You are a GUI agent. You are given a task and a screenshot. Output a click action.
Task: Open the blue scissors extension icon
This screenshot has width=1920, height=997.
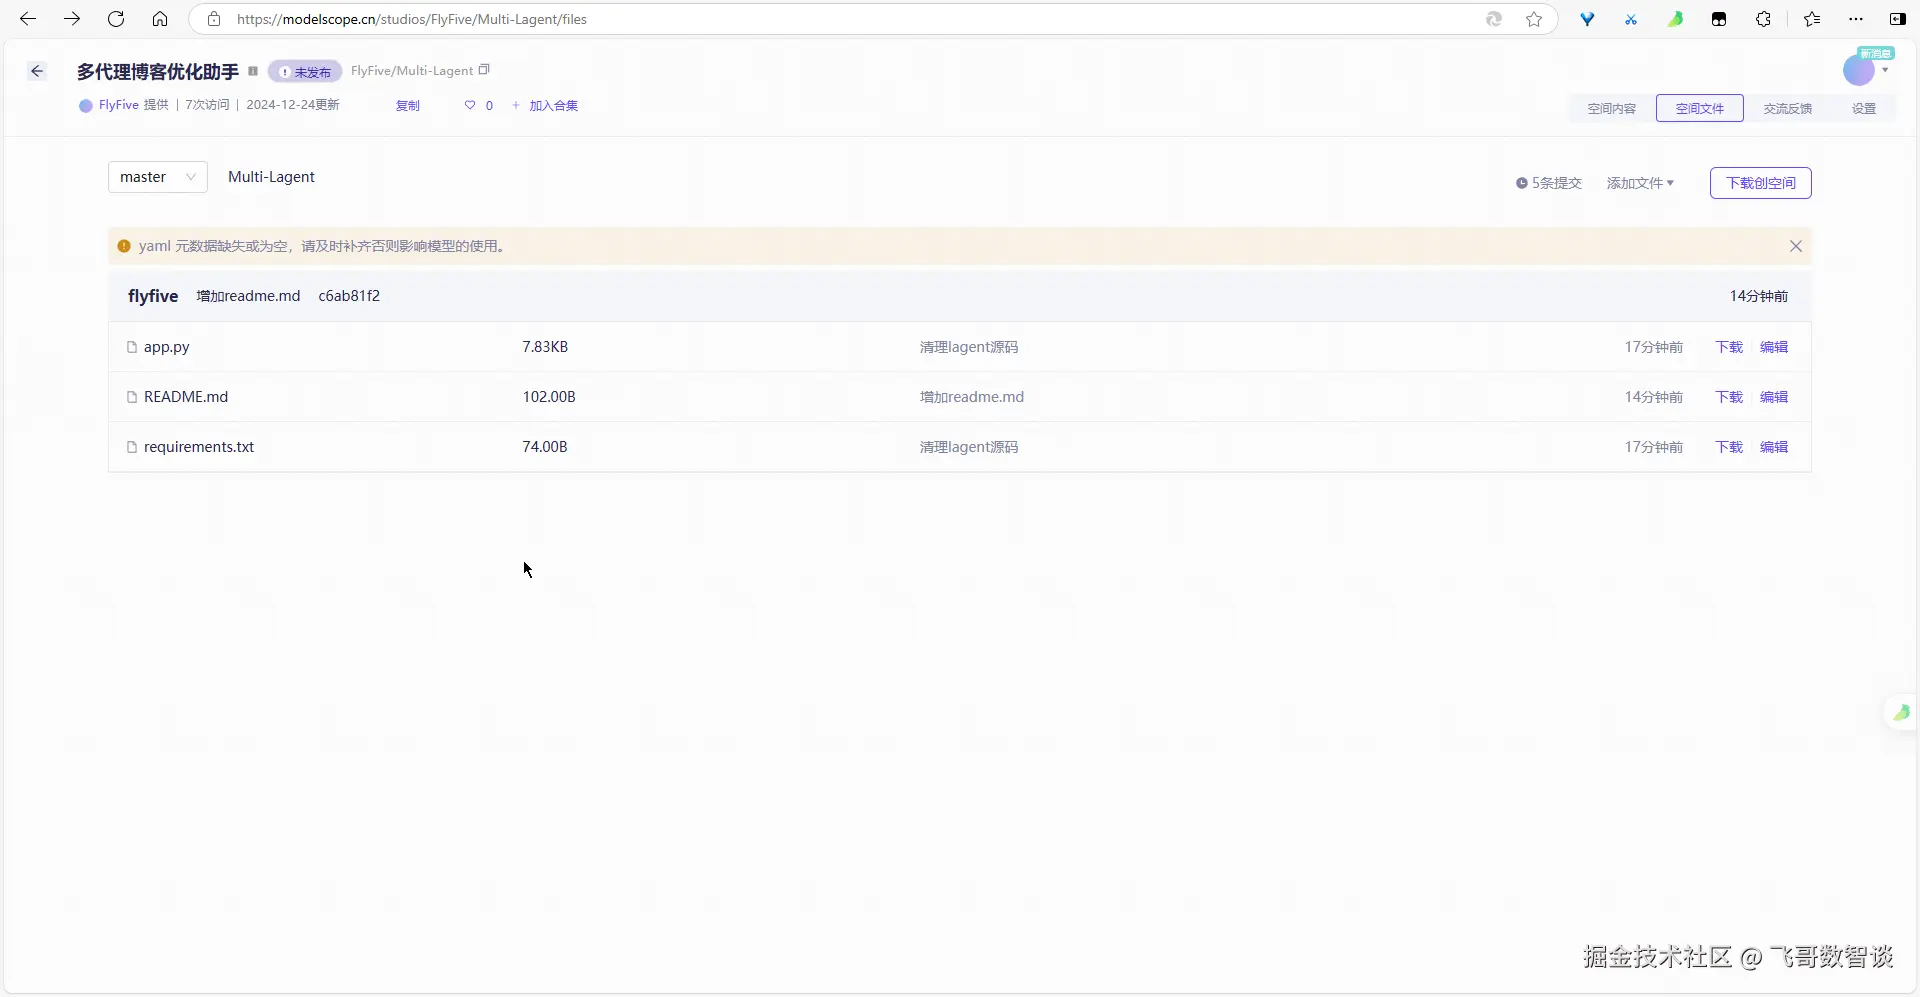1631,19
